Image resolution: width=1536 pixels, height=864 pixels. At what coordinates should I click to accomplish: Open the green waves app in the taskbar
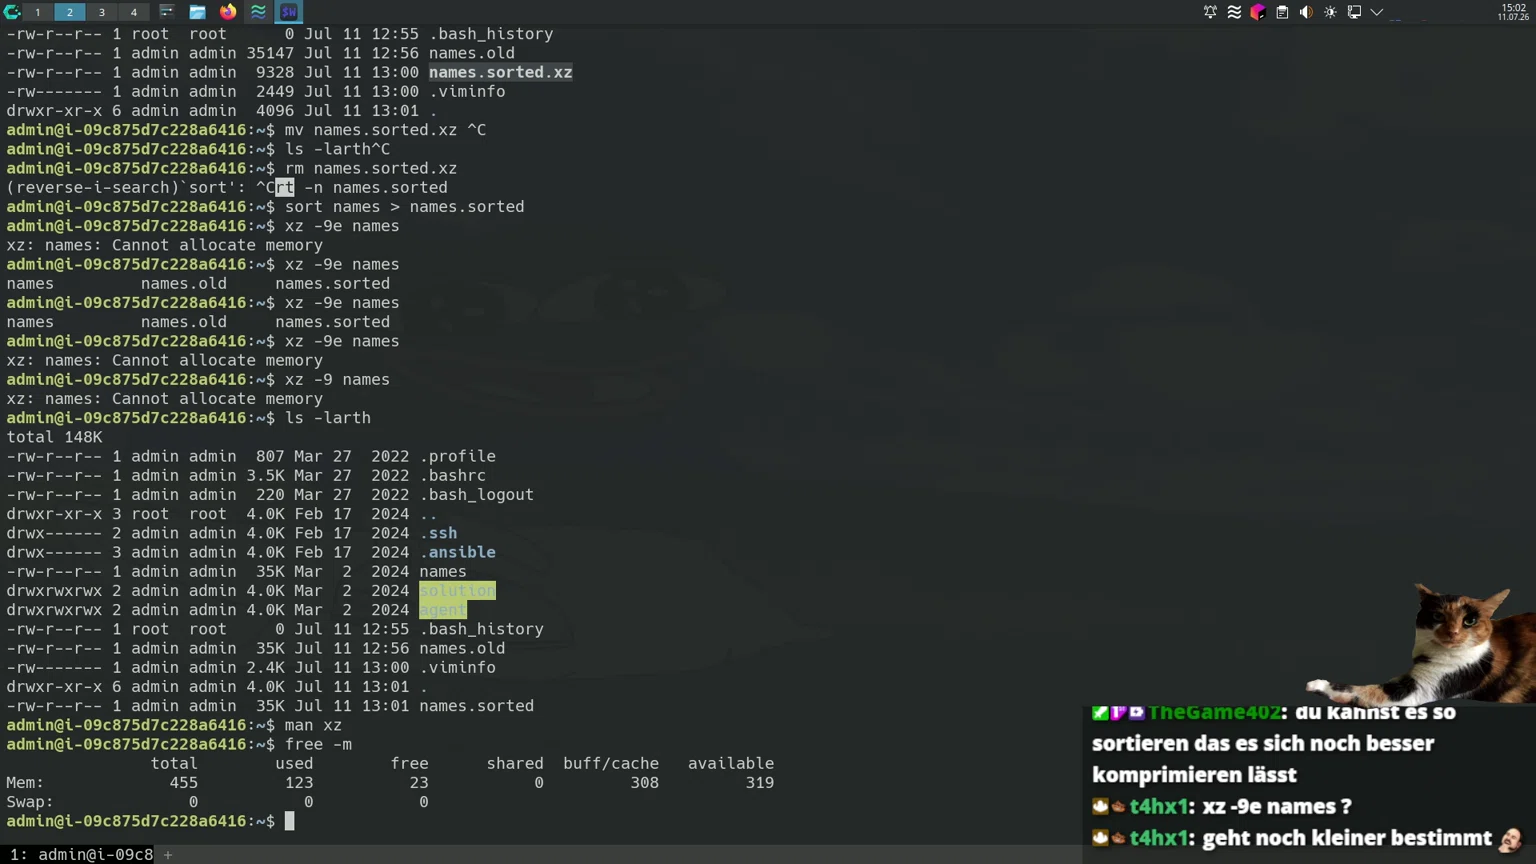tap(258, 12)
